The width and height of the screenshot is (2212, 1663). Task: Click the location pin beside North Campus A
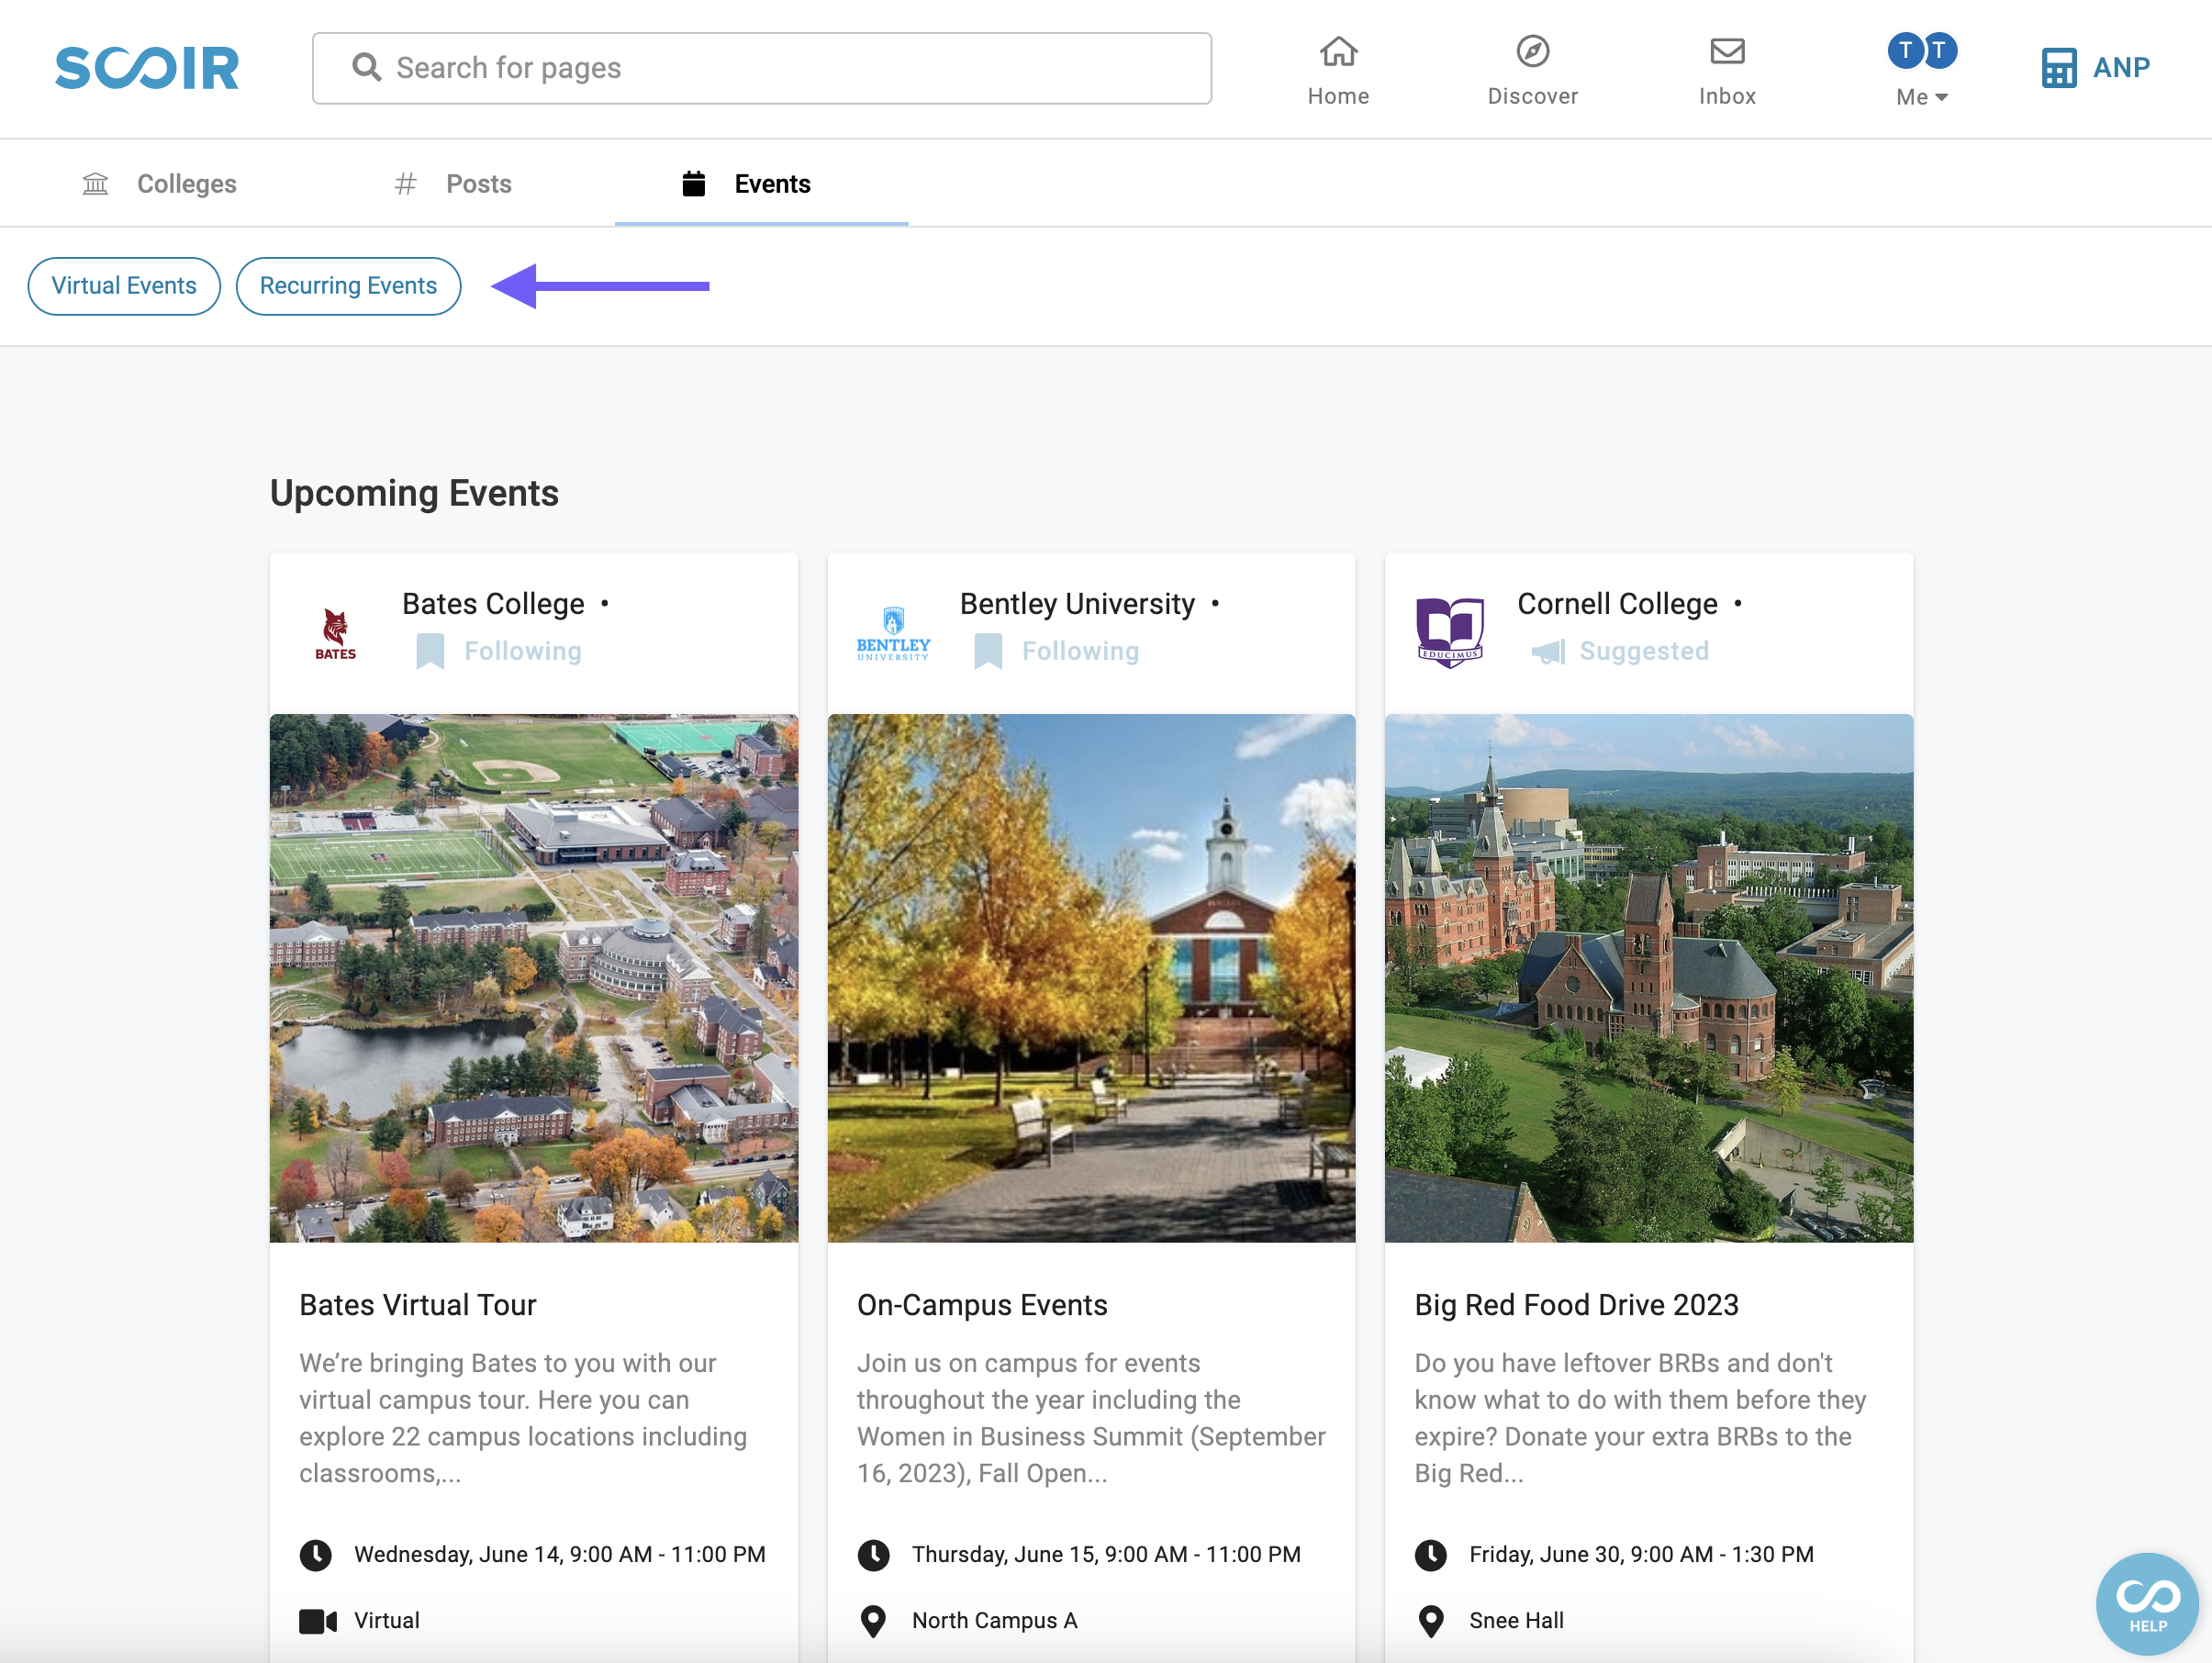tap(873, 1621)
